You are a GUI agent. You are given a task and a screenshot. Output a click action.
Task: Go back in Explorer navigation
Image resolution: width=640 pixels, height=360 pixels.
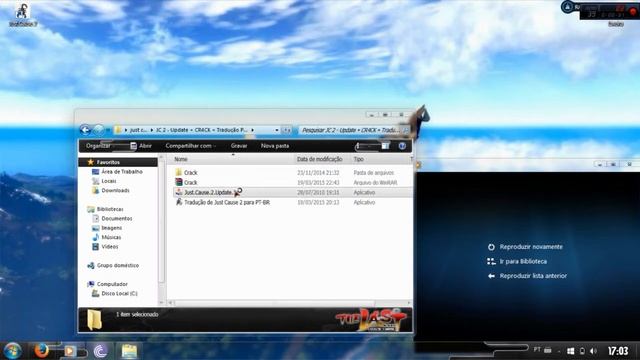click(x=85, y=130)
